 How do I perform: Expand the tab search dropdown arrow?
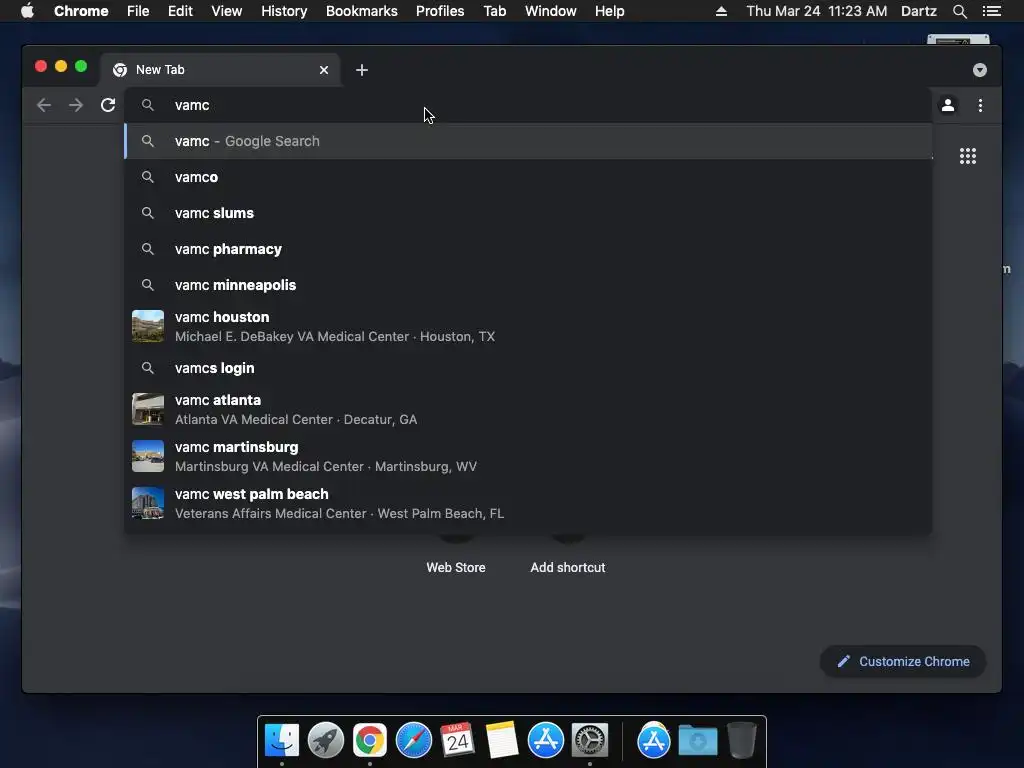(x=980, y=70)
